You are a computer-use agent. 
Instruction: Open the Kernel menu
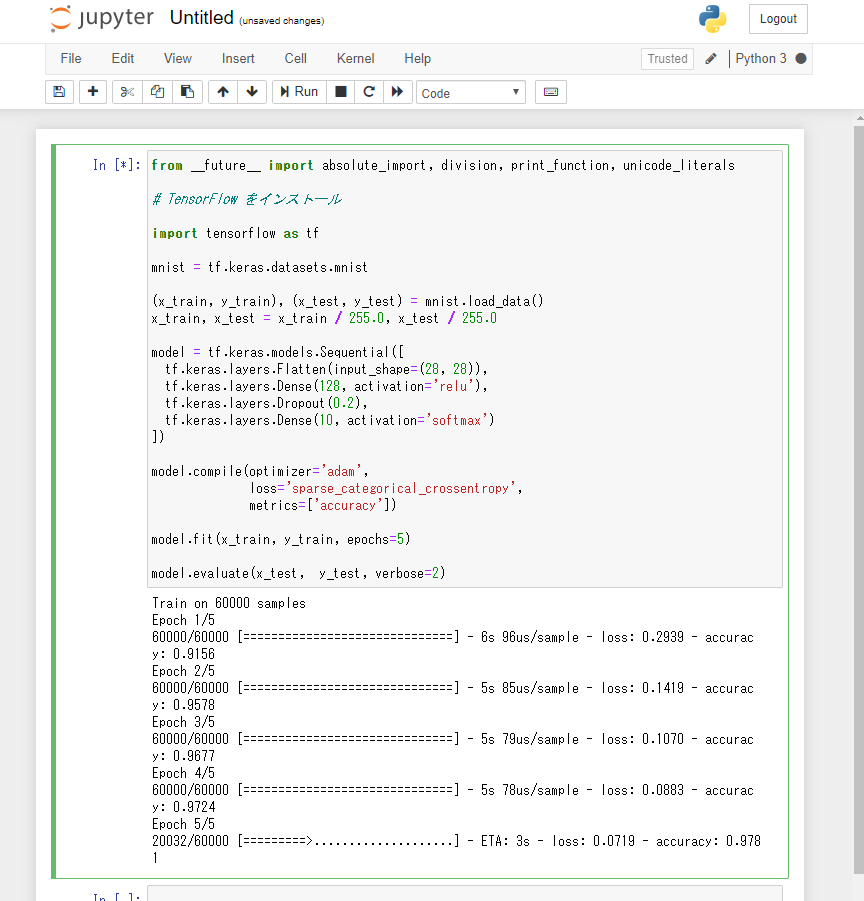(355, 58)
